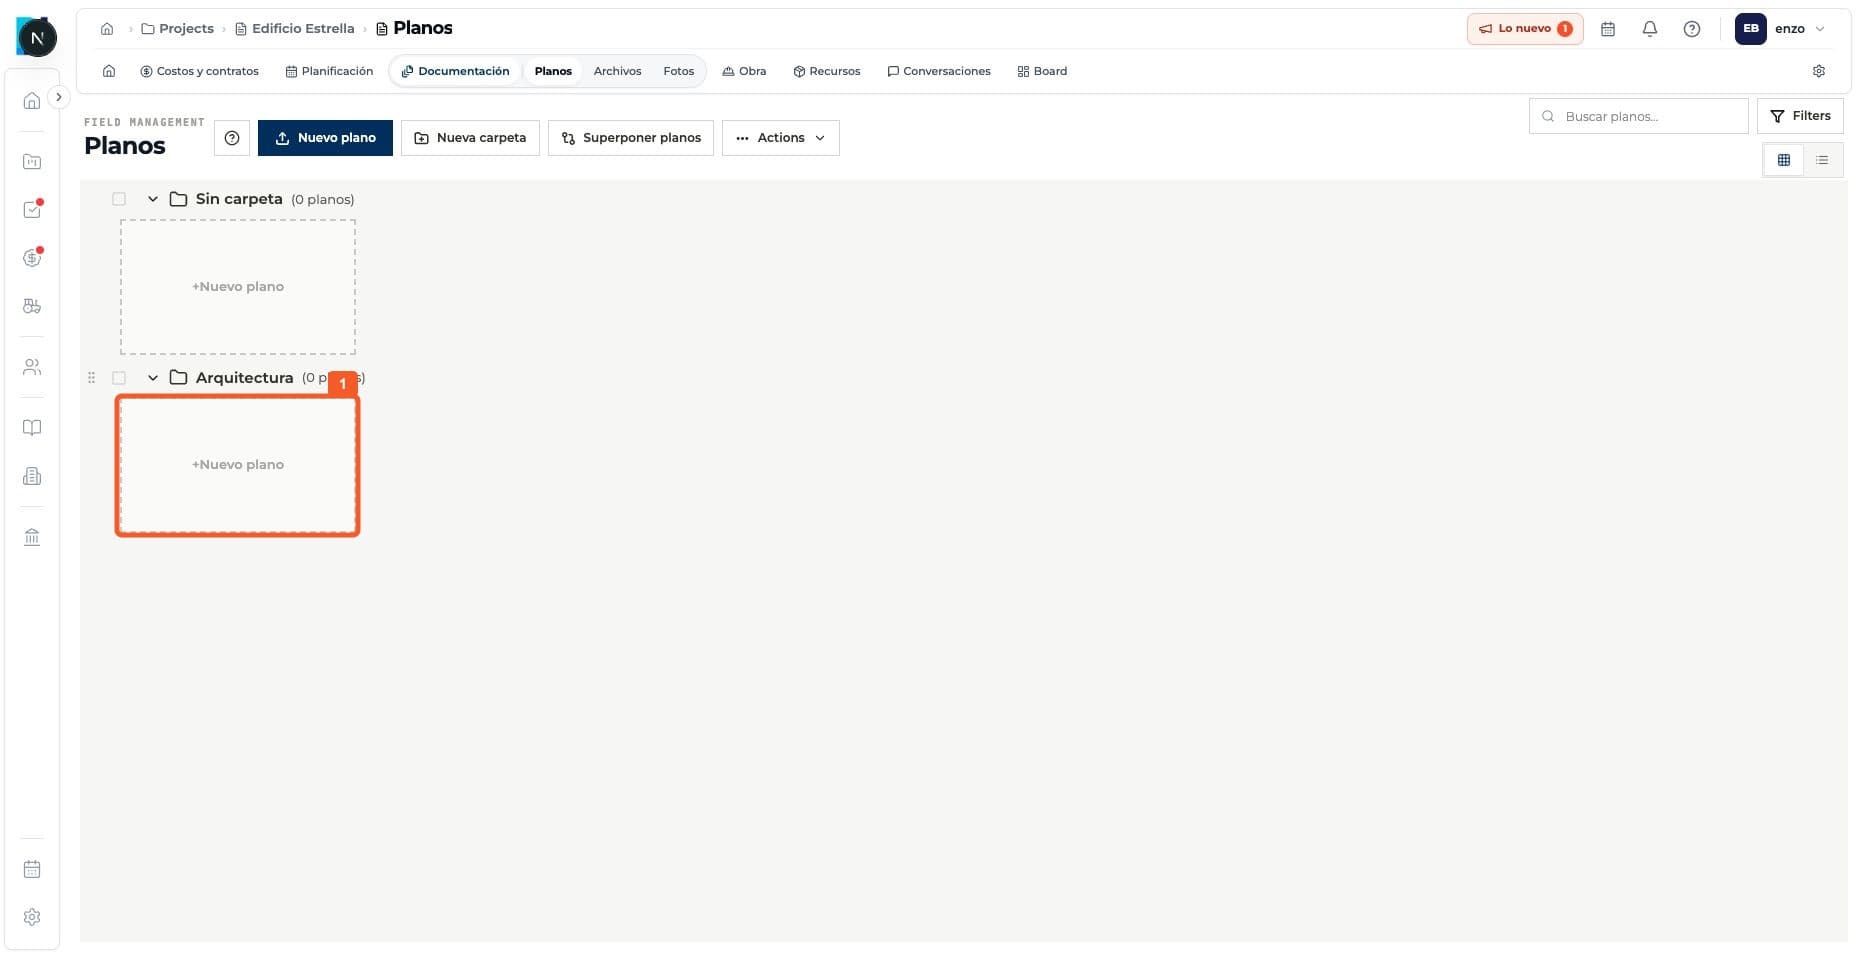Go to Costos y contratos
Screen dimensions: 1864x954
click(x=200, y=71)
